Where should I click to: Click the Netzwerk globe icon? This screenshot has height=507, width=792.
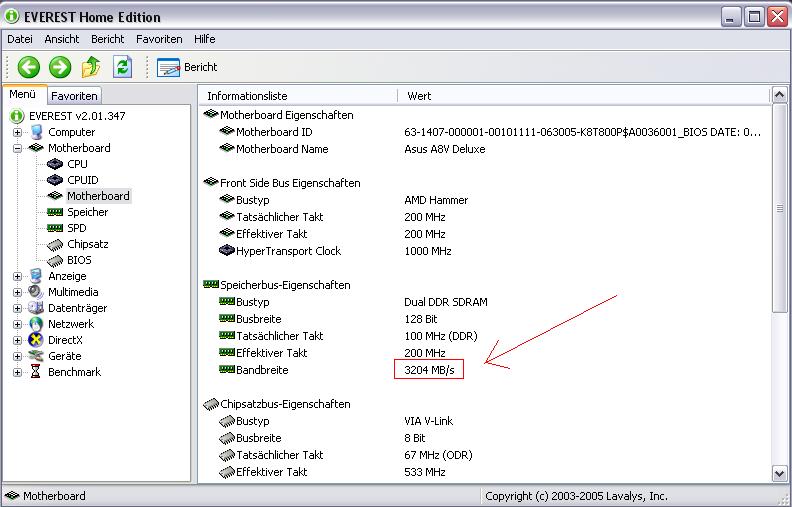click(36, 324)
